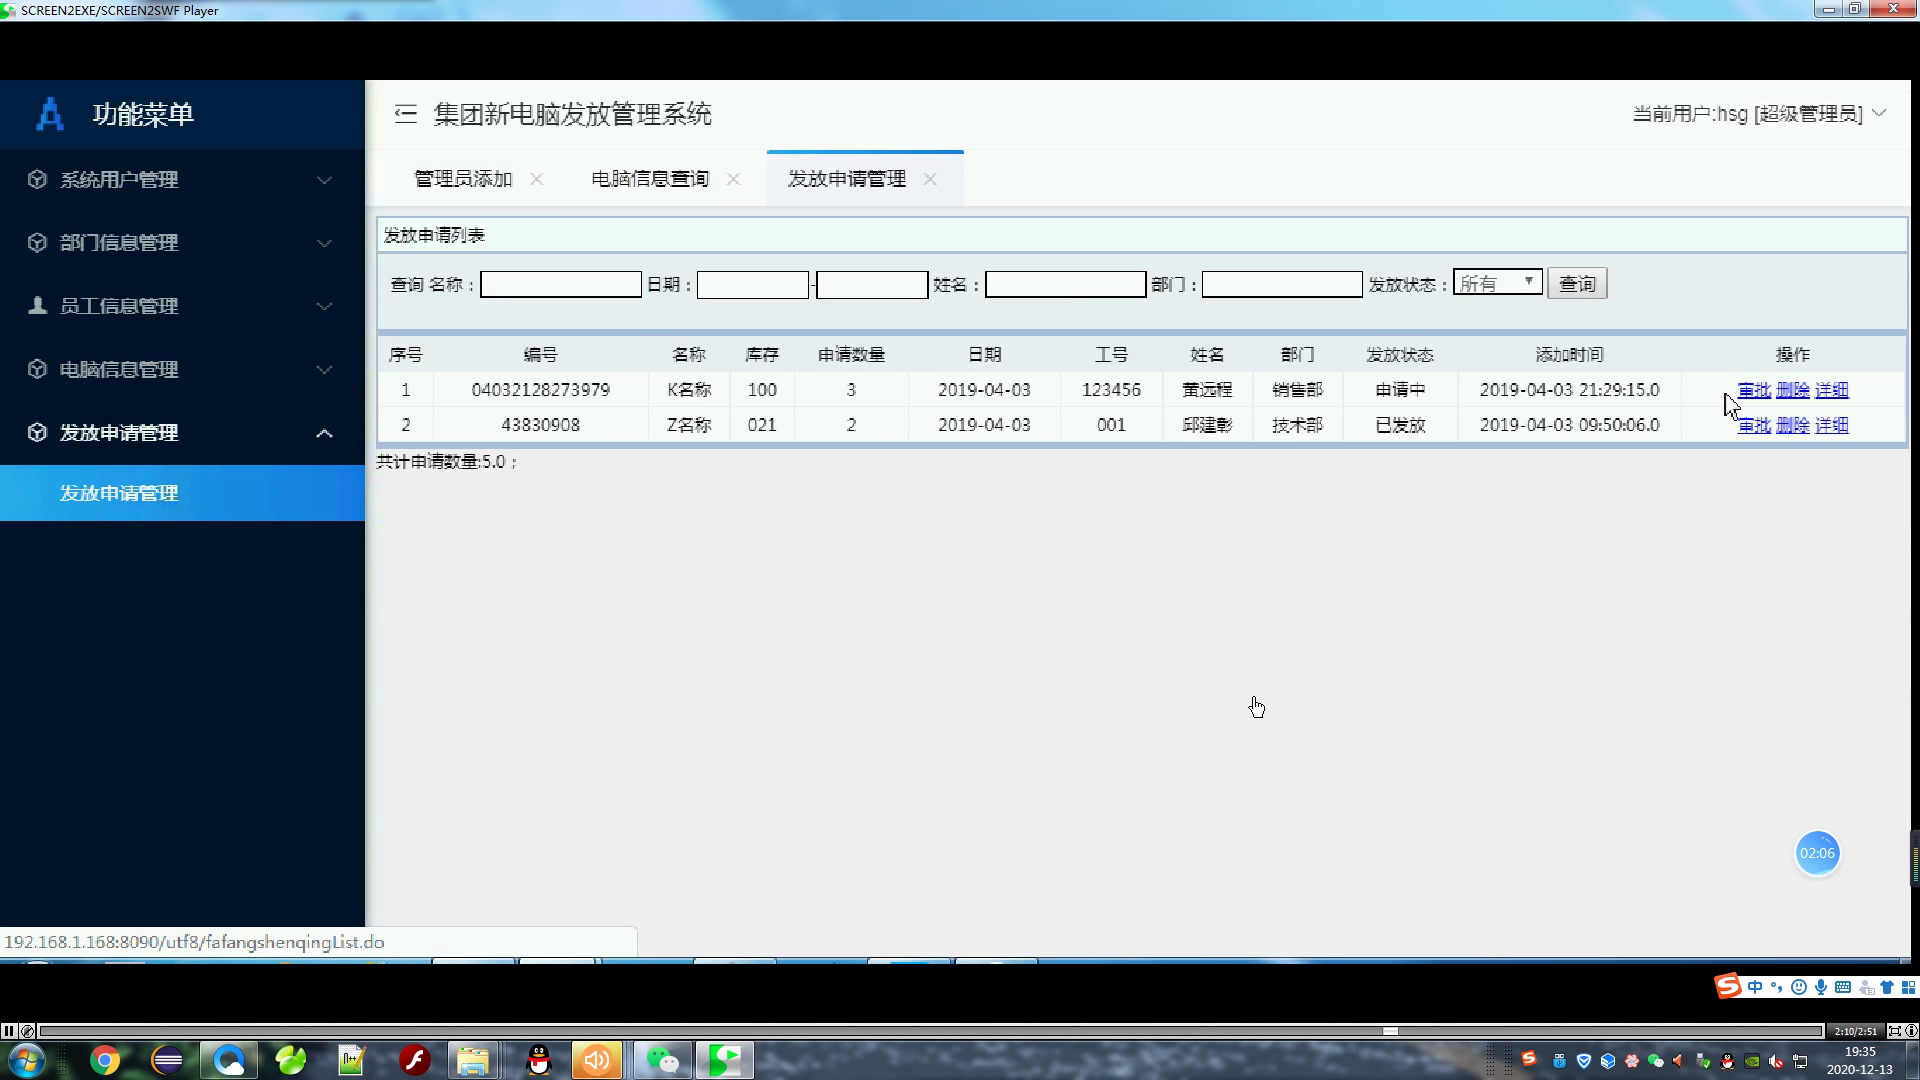The height and width of the screenshot is (1080, 1920).
Task: Click 审批 link for row 43830908
Action: point(1754,425)
